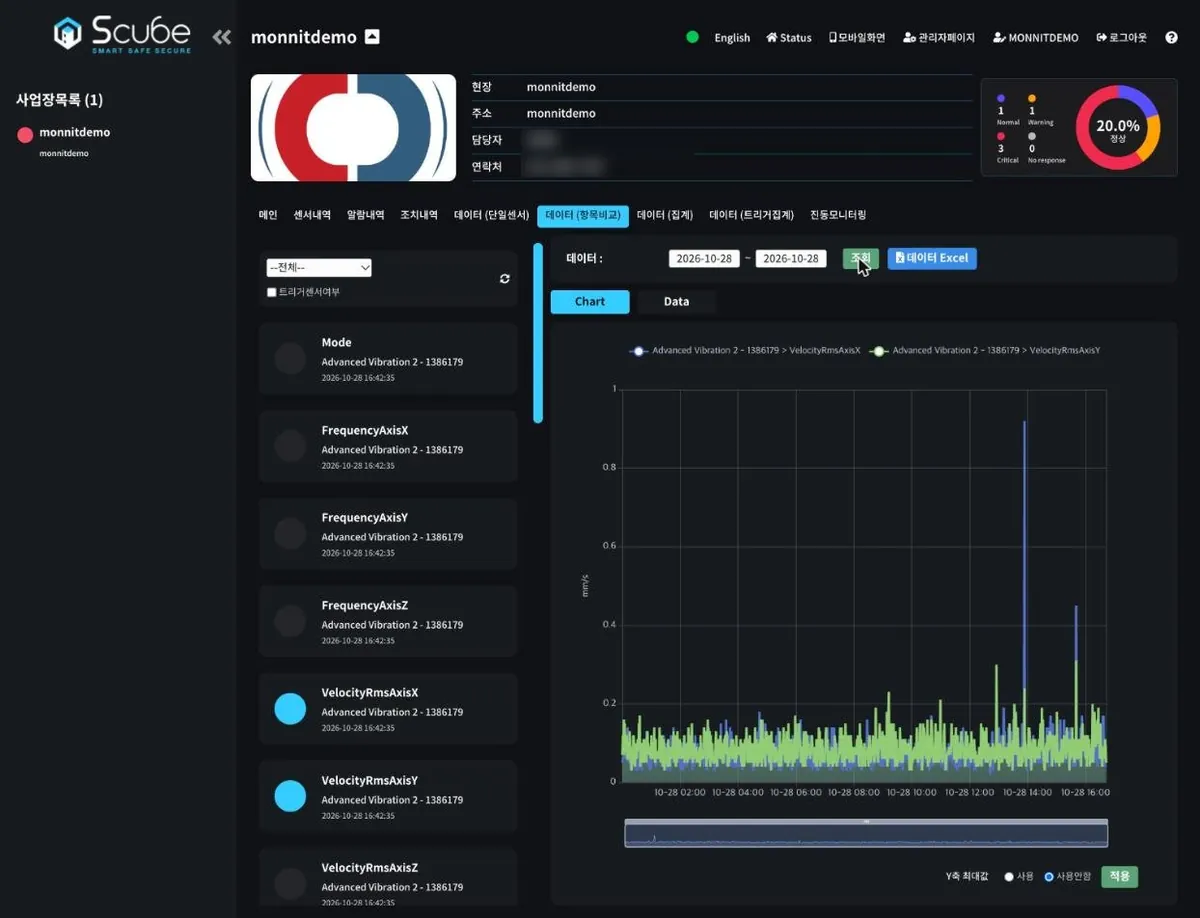1200x918 pixels.
Task: Open 모바일화면 mobile view
Action: pos(857,38)
